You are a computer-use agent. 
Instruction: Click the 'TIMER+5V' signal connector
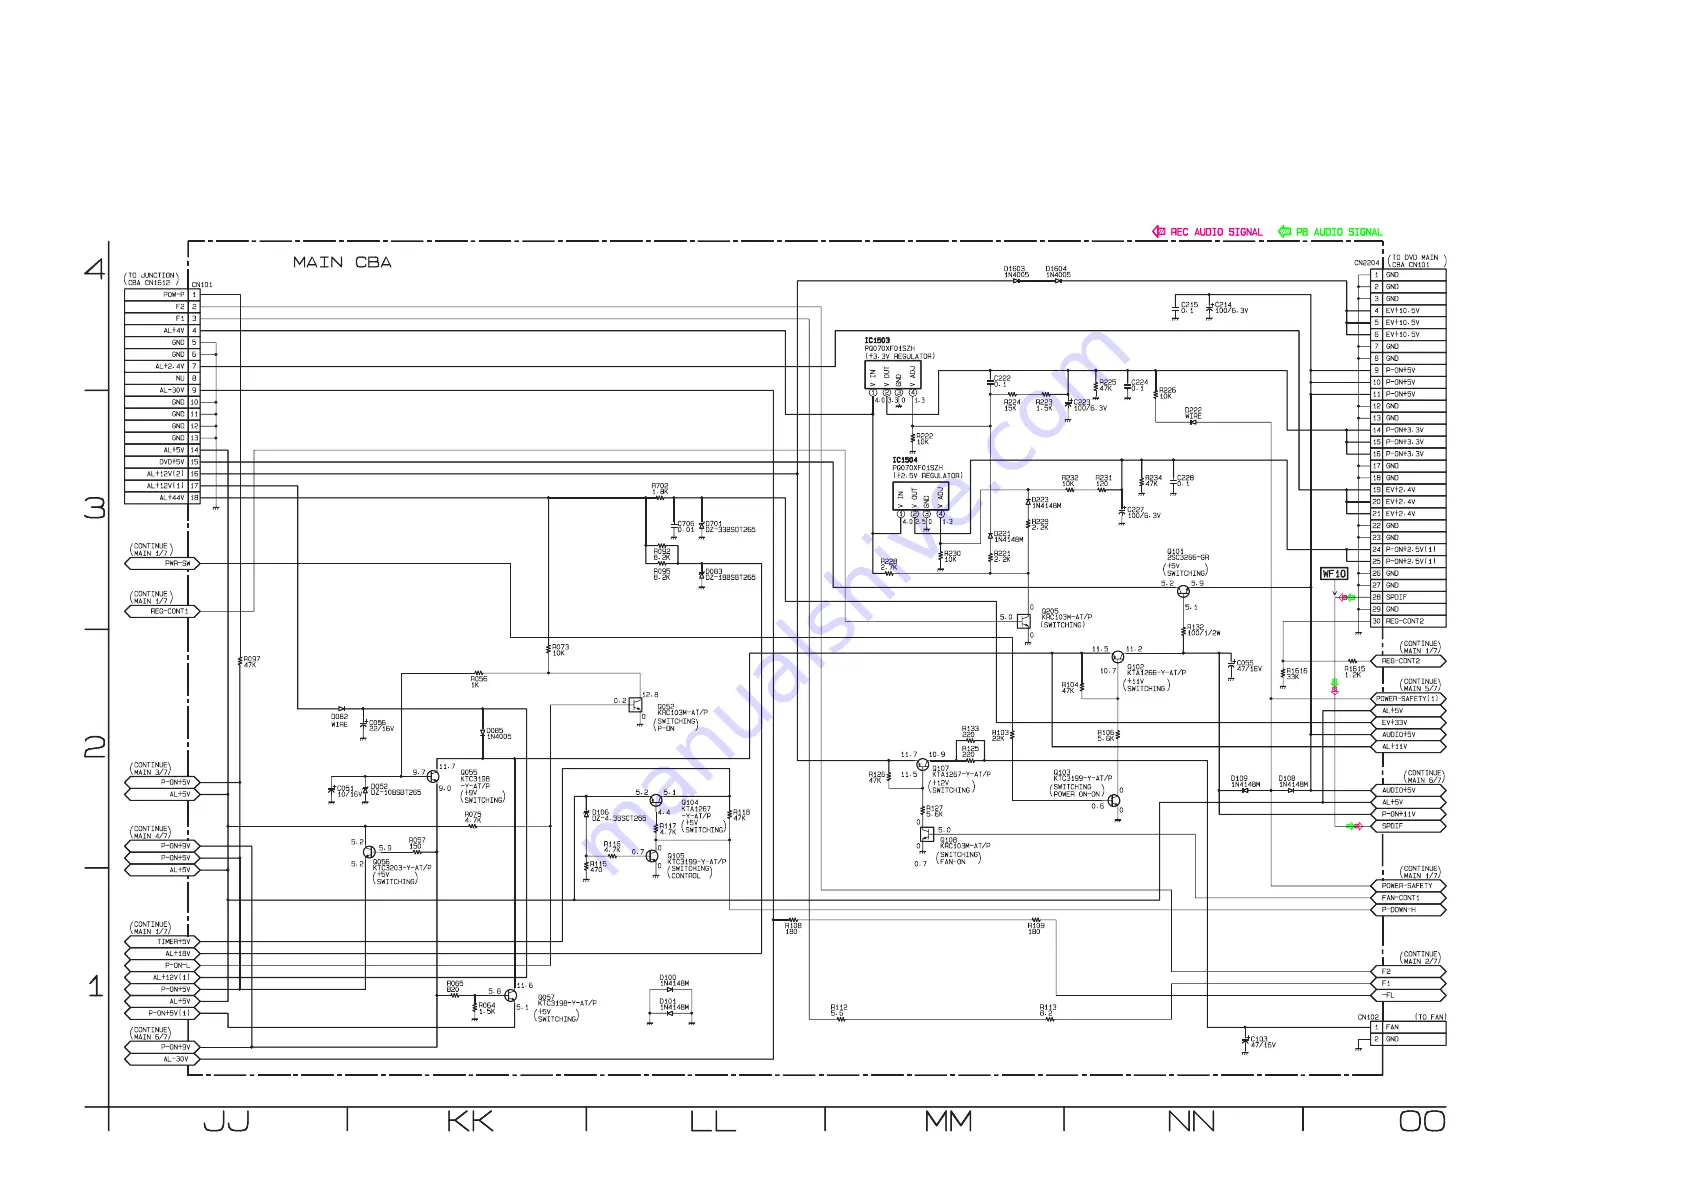pos(162,942)
